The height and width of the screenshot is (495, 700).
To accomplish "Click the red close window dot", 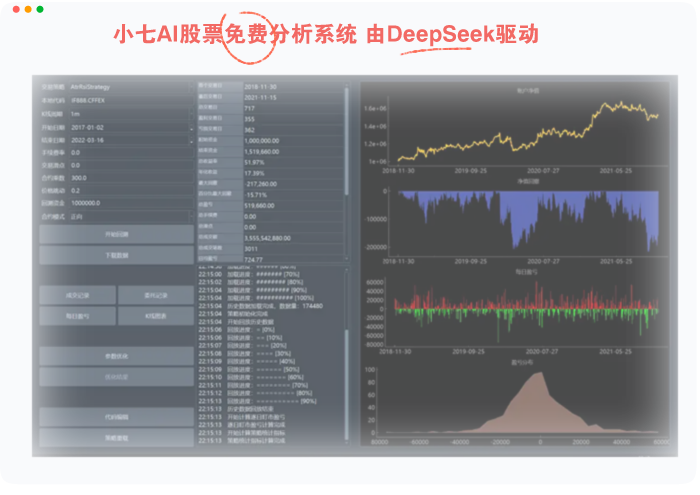I will point(13,9).
